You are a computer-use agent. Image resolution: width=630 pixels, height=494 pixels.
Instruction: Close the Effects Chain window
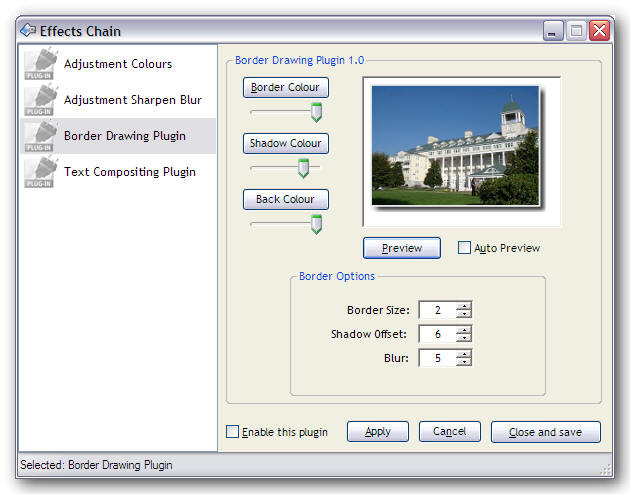[x=599, y=31]
